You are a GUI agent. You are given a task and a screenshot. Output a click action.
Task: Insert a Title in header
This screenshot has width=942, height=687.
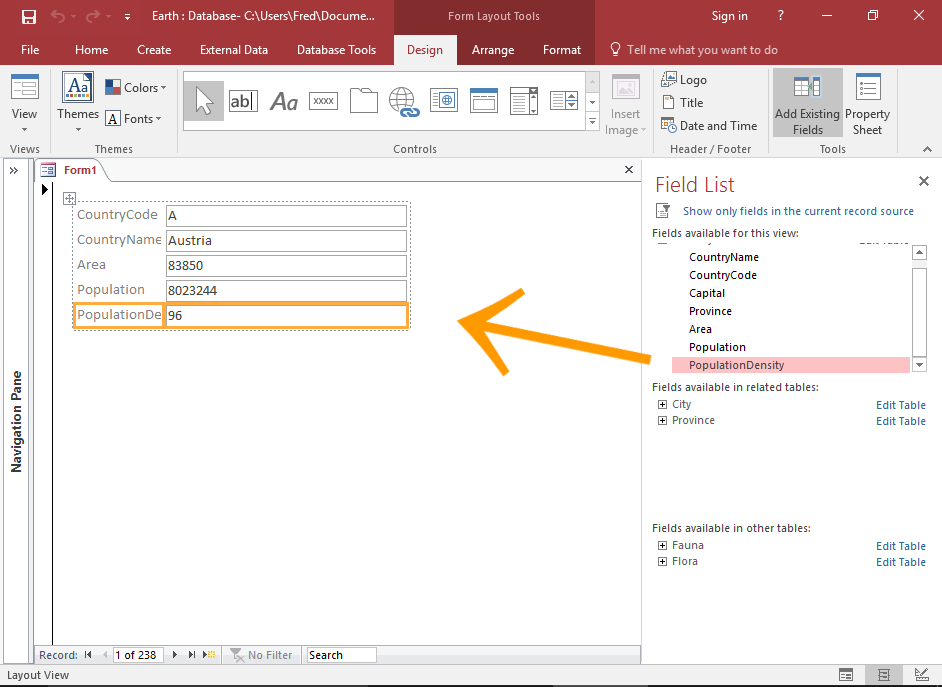pos(682,103)
